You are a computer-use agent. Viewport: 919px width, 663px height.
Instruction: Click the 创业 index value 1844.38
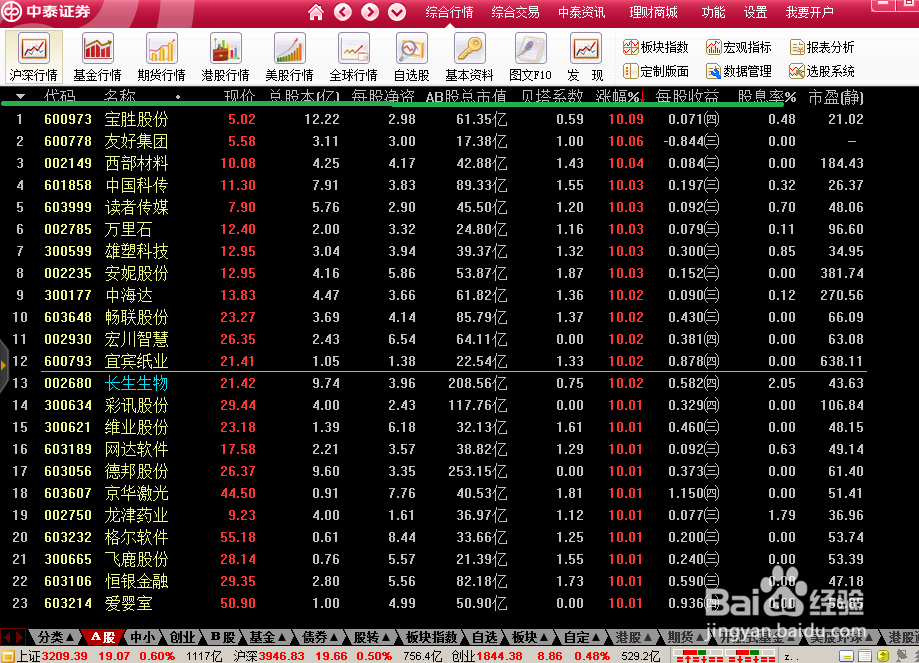pyautogui.click(x=498, y=656)
